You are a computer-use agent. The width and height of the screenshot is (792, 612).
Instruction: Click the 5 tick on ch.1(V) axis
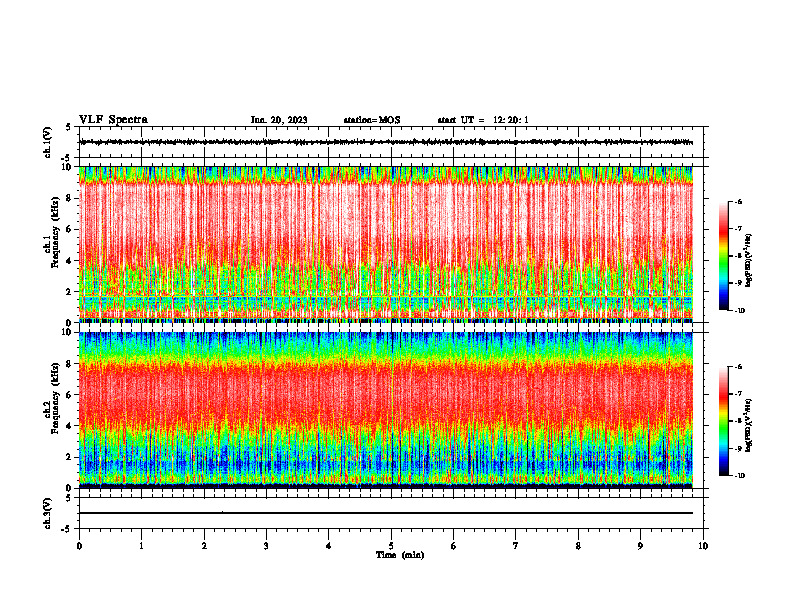click(x=69, y=128)
